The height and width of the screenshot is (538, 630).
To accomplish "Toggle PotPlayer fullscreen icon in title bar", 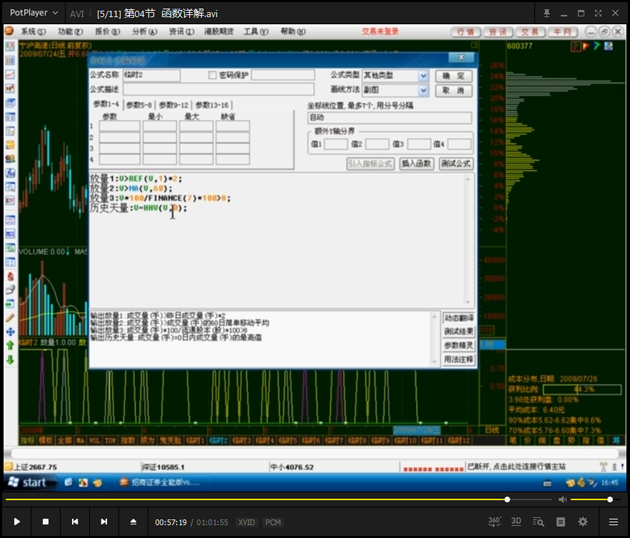I will tap(598, 13).
